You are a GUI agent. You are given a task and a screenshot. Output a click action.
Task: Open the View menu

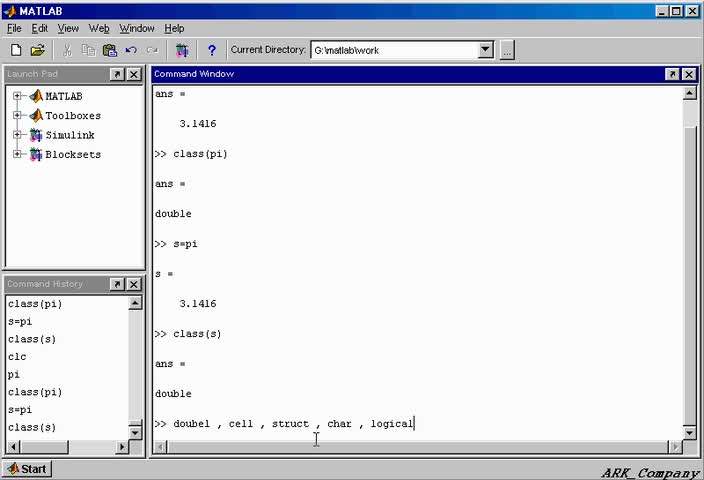click(x=68, y=29)
